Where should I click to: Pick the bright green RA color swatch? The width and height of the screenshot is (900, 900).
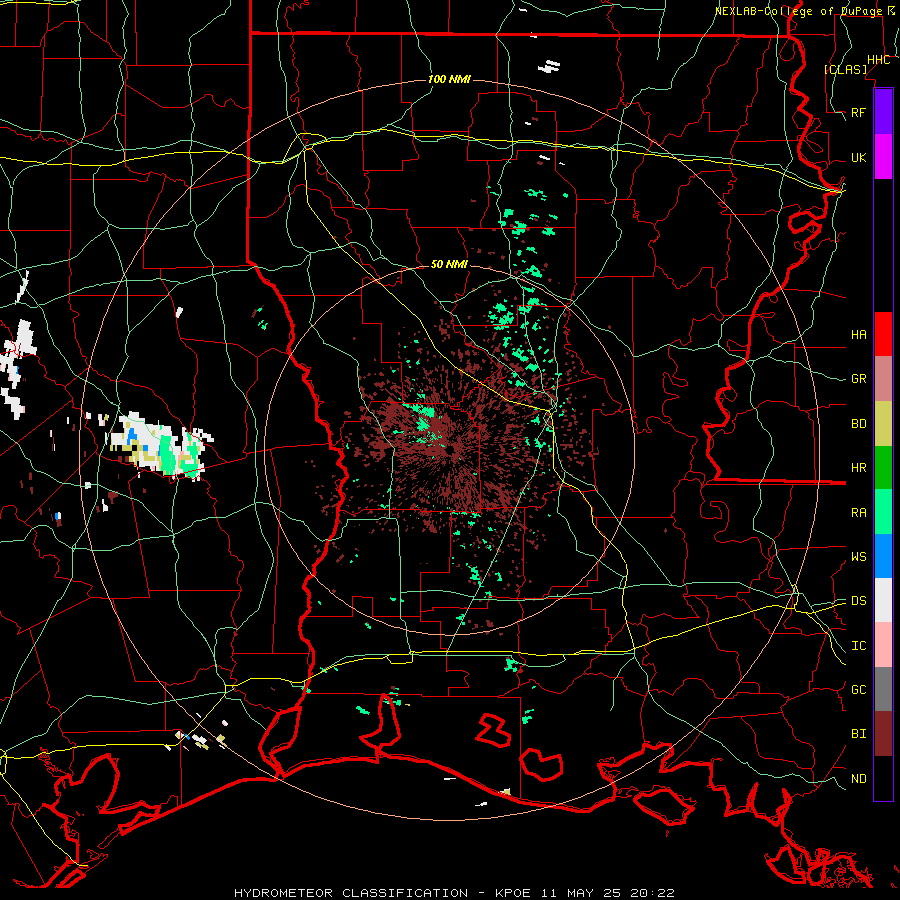[883, 512]
